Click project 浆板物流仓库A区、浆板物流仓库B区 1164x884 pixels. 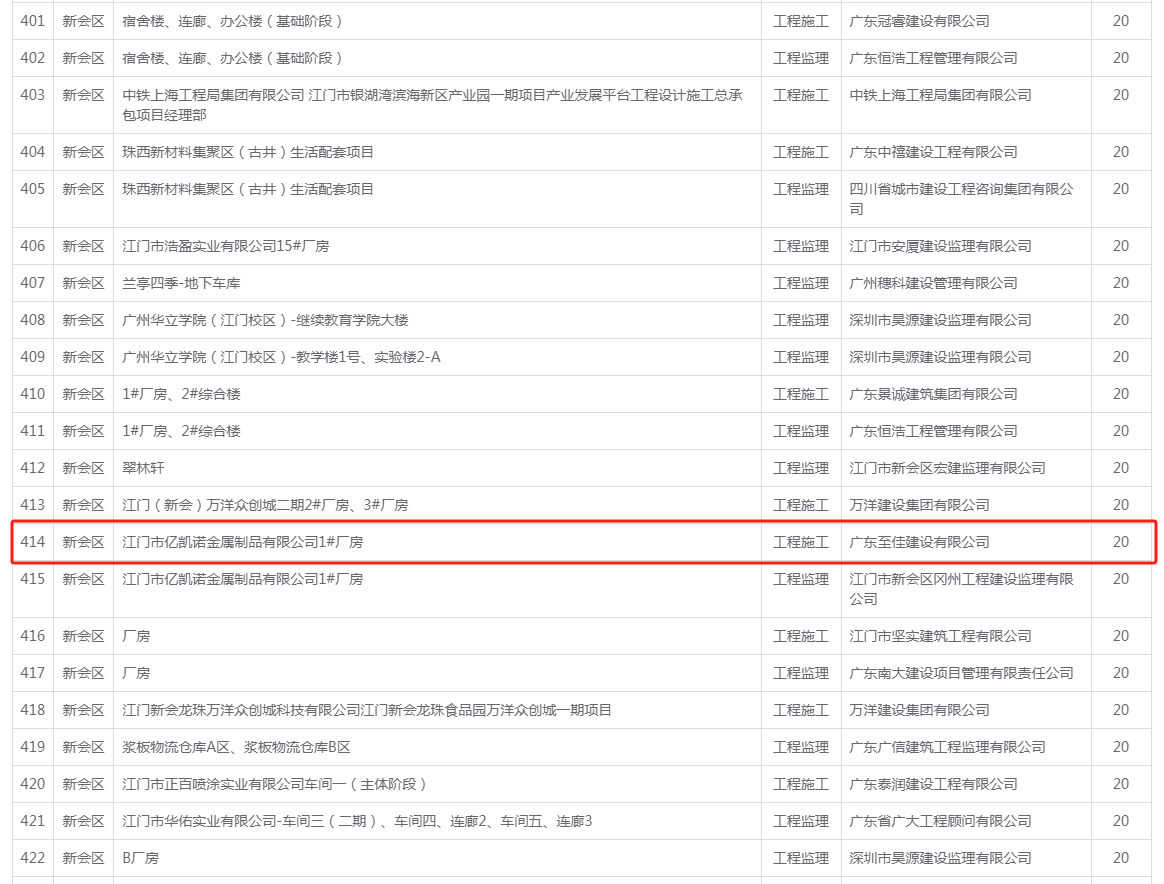(236, 747)
